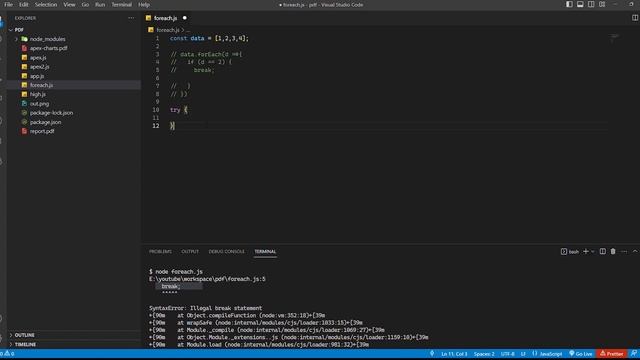This screenshot has width=640, height=360.
Task: Click line number 10 in the gutter
Action: [x=156, y=110]
